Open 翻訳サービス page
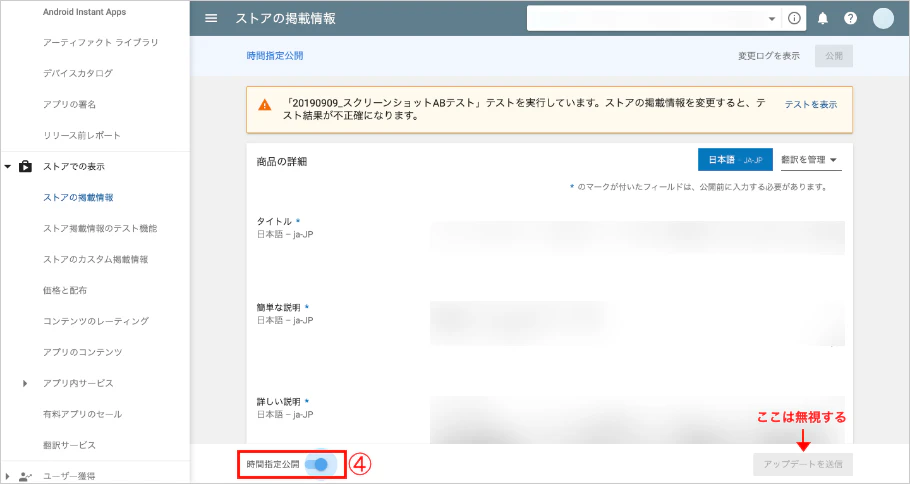 pos(70,445)
